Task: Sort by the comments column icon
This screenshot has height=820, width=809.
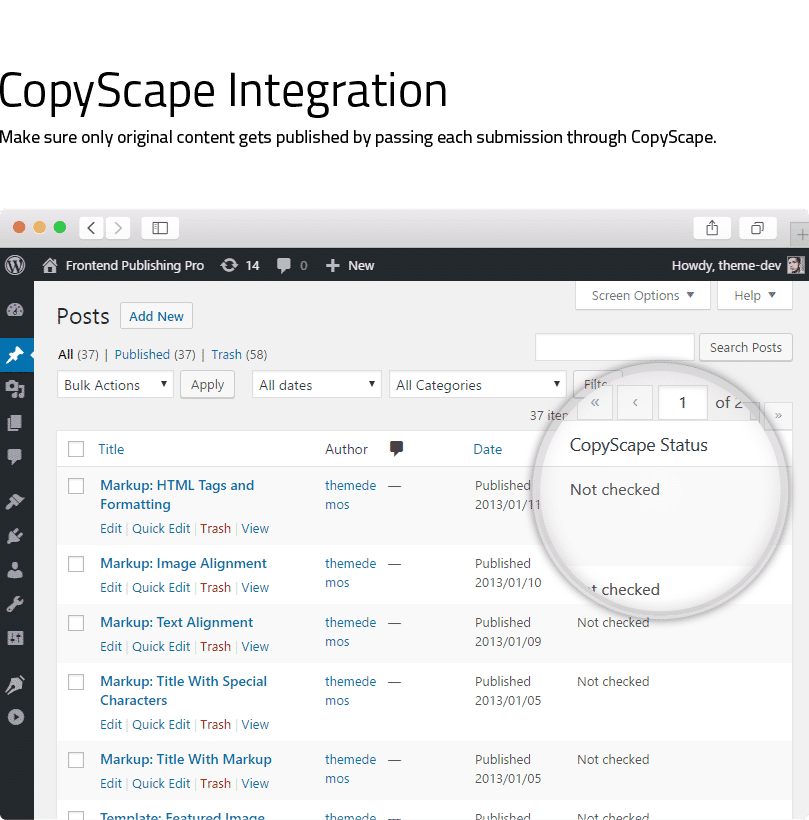Action: [x=396, y=448]
